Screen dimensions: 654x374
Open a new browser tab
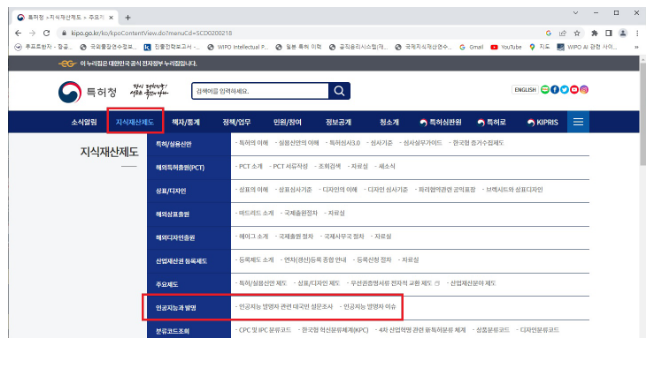pos(128,18)
